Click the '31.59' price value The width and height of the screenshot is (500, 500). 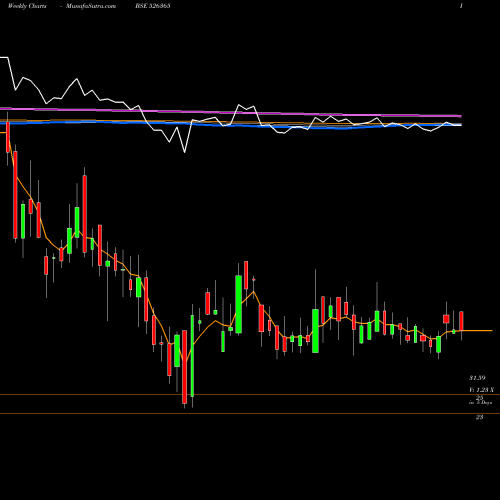point(477,378)
